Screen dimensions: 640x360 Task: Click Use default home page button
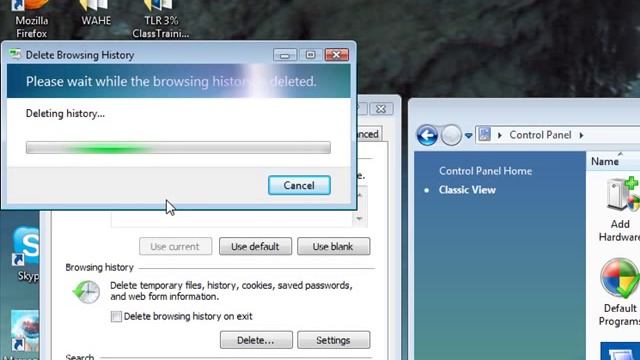tap(255, 247)
